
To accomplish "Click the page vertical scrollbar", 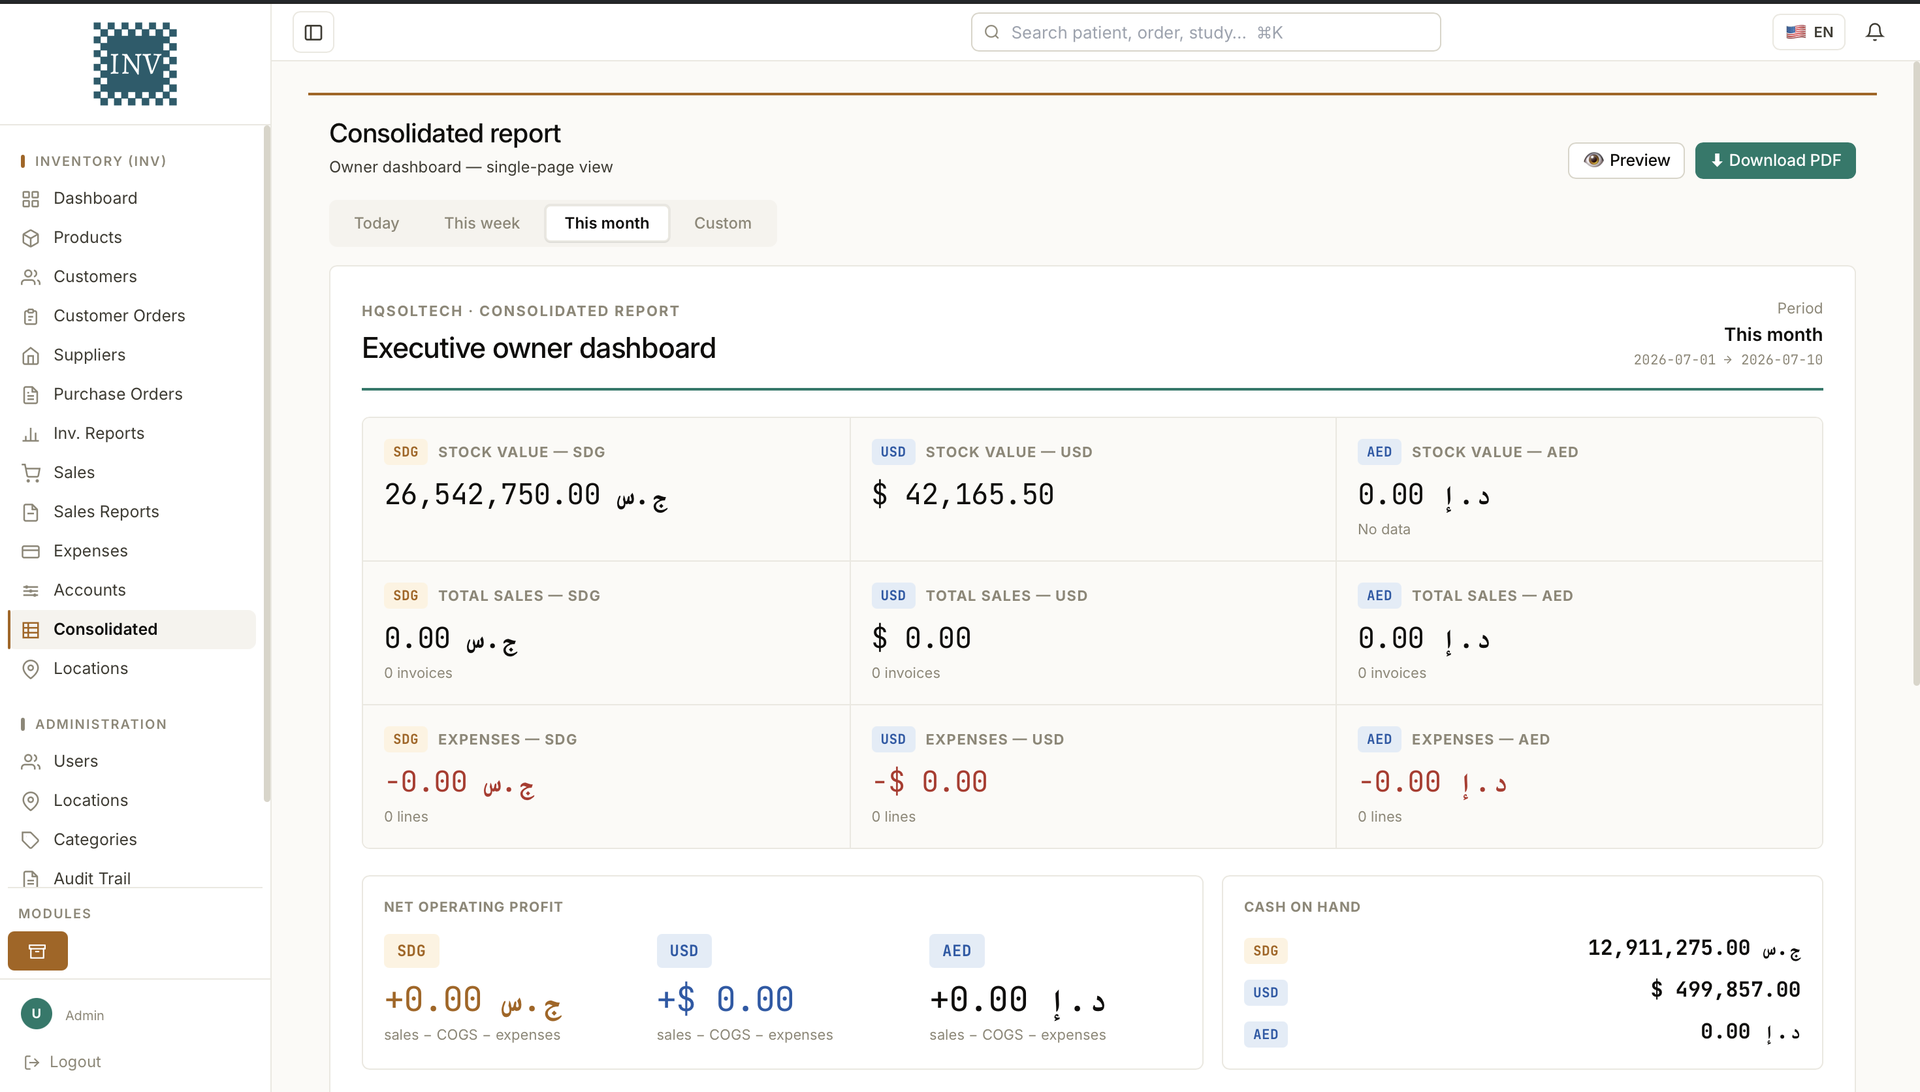I will click(1915, 374).
